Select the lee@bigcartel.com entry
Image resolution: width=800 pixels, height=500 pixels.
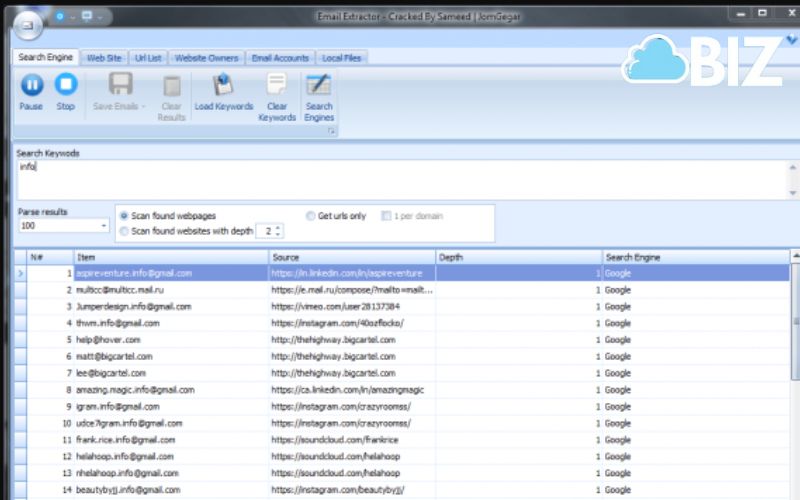[111, 373]
